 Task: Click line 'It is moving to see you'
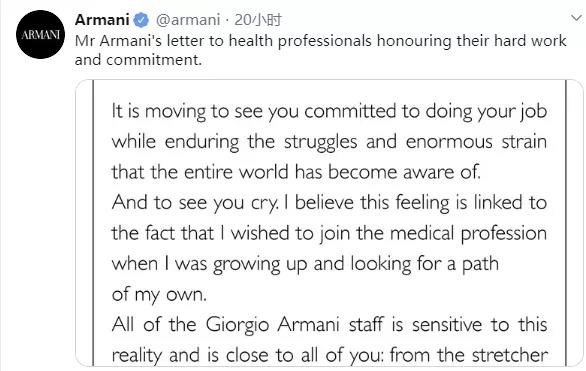click(x=329, y=112)
